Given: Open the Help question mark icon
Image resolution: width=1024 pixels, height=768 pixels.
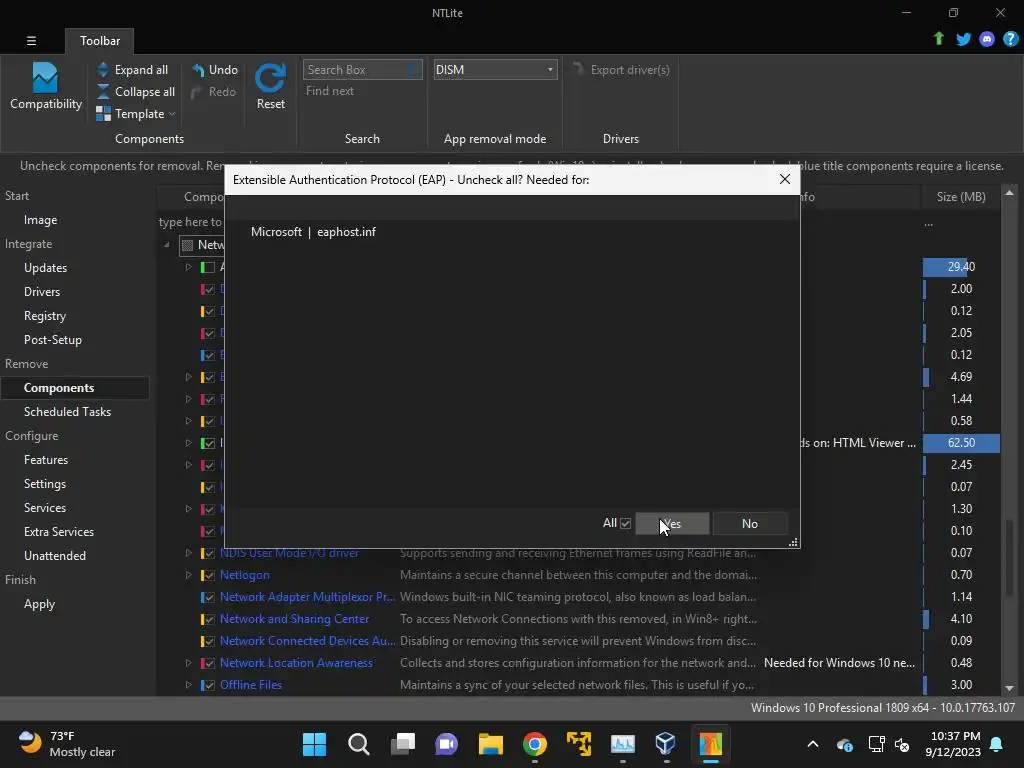Looking at the screenshot, I should click(x=1010, y=39).
